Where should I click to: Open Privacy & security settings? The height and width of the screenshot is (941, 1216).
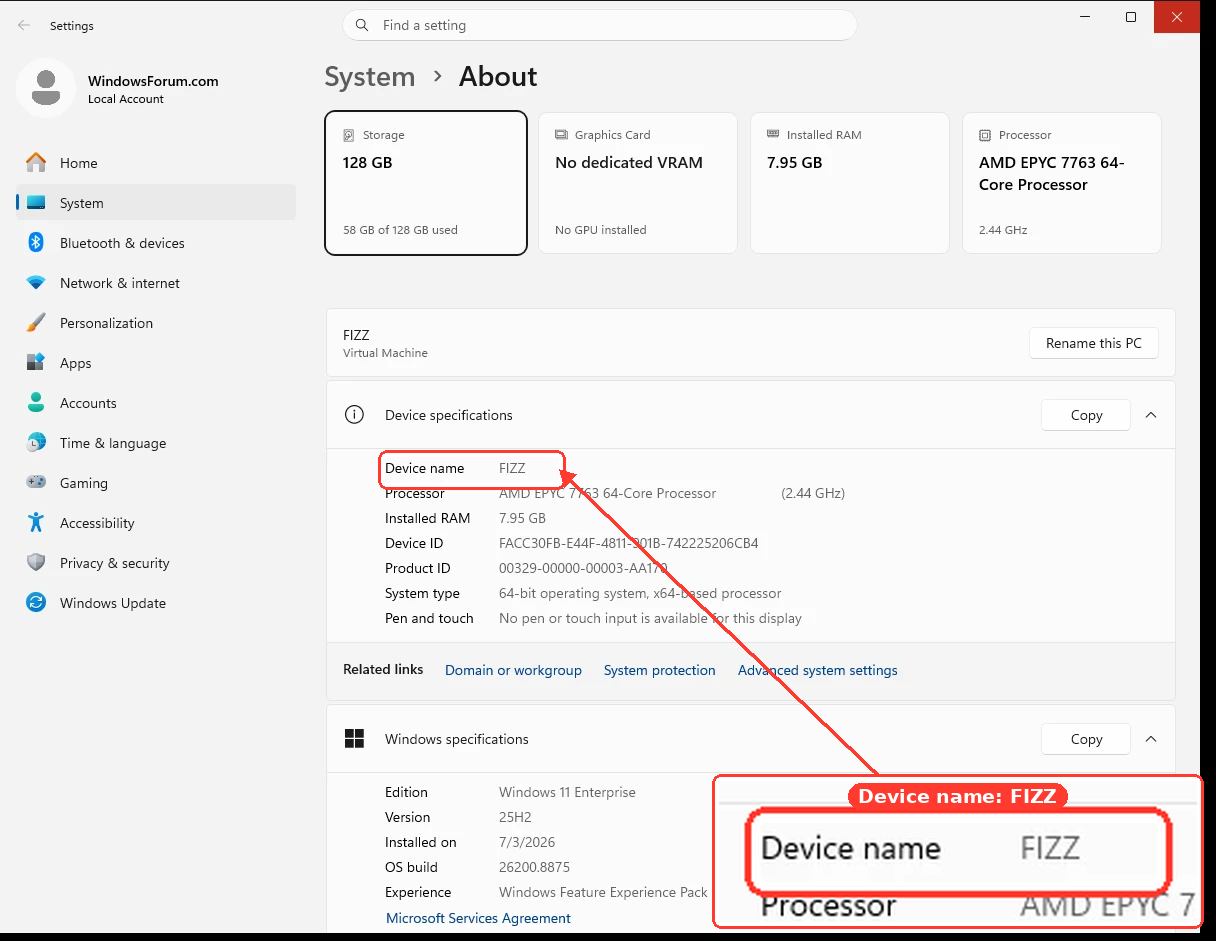(156, 563)
